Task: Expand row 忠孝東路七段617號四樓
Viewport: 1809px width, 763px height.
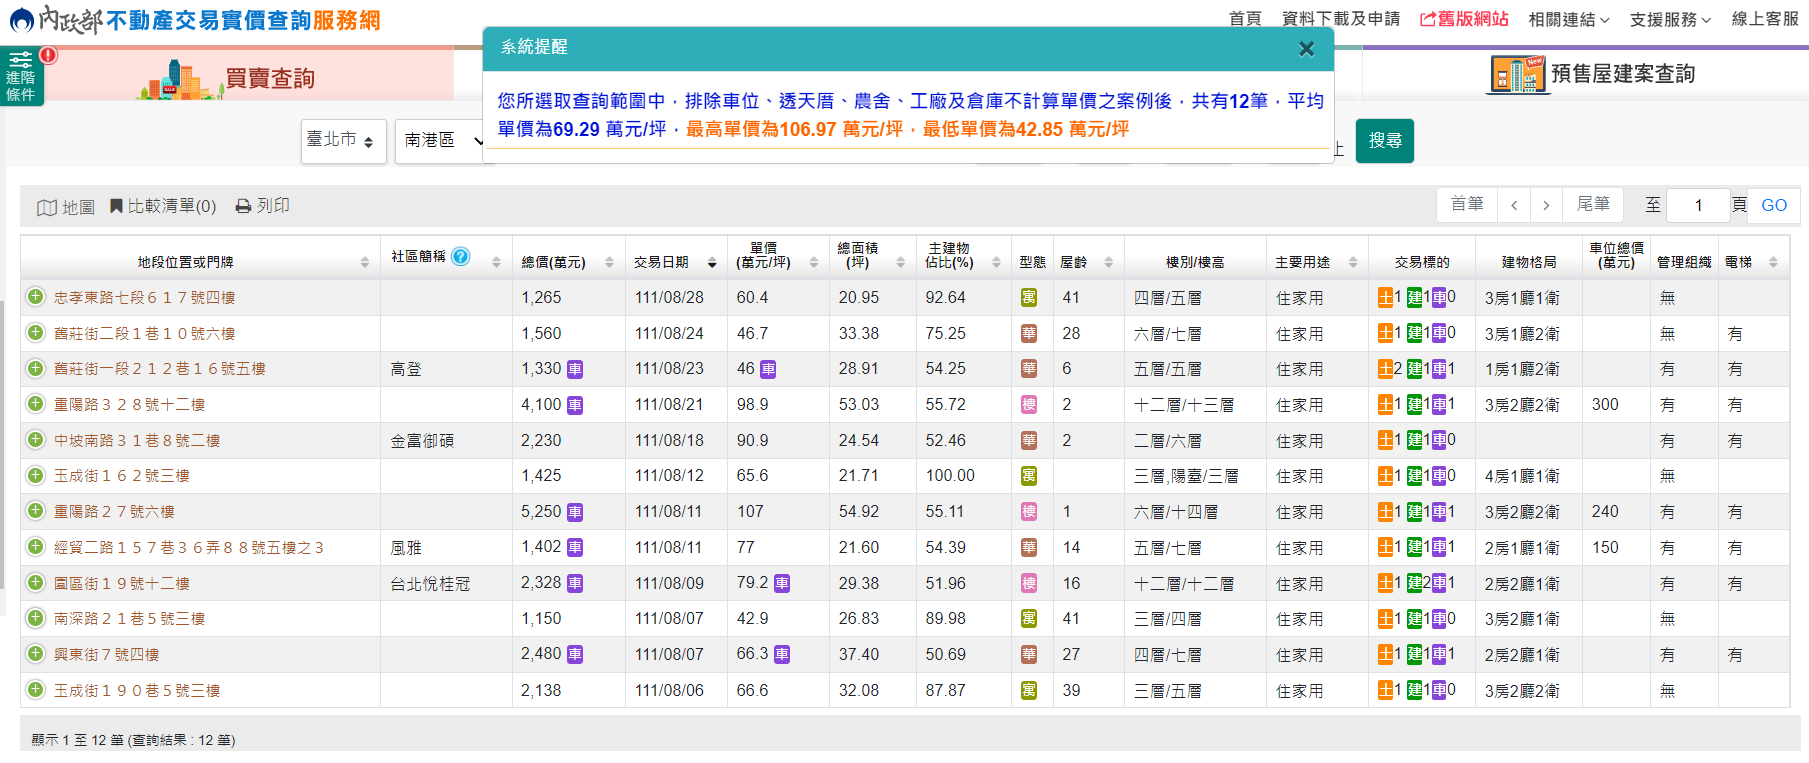Action: [36, 297]
